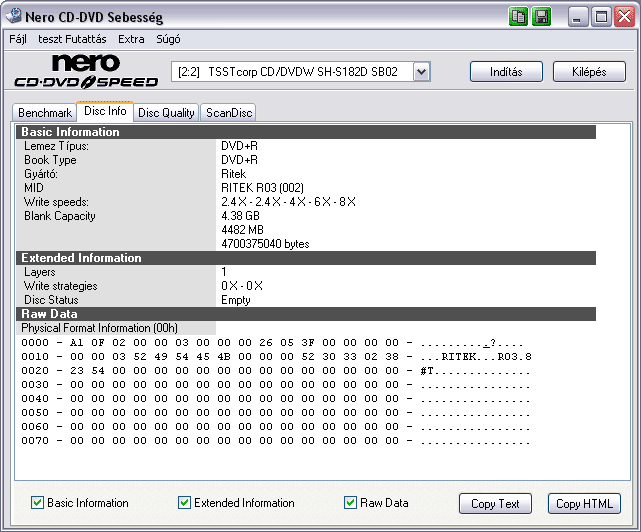The width and height of the screenshot is (641, 532).
Task: Click the Extended Information section header
Action: tap(306, 258)
